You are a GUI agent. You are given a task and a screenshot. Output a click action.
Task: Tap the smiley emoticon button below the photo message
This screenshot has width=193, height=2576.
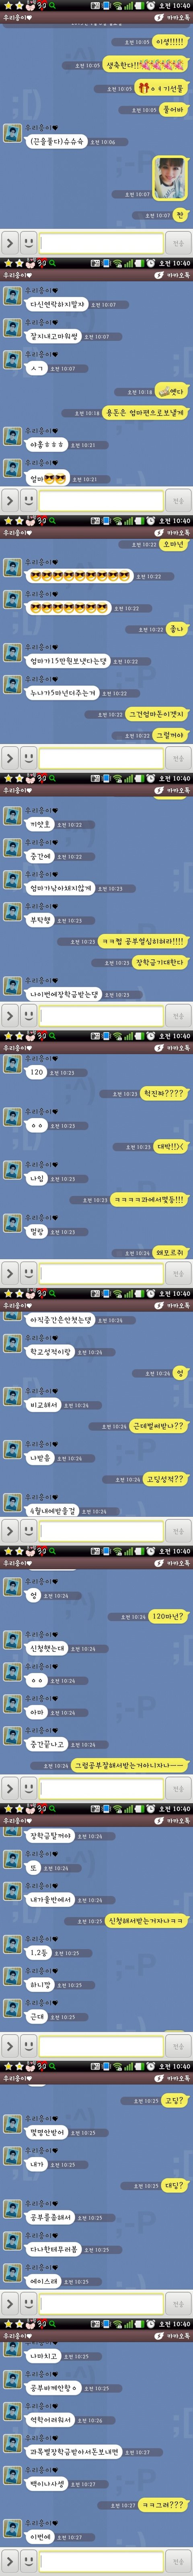(30, 242)
